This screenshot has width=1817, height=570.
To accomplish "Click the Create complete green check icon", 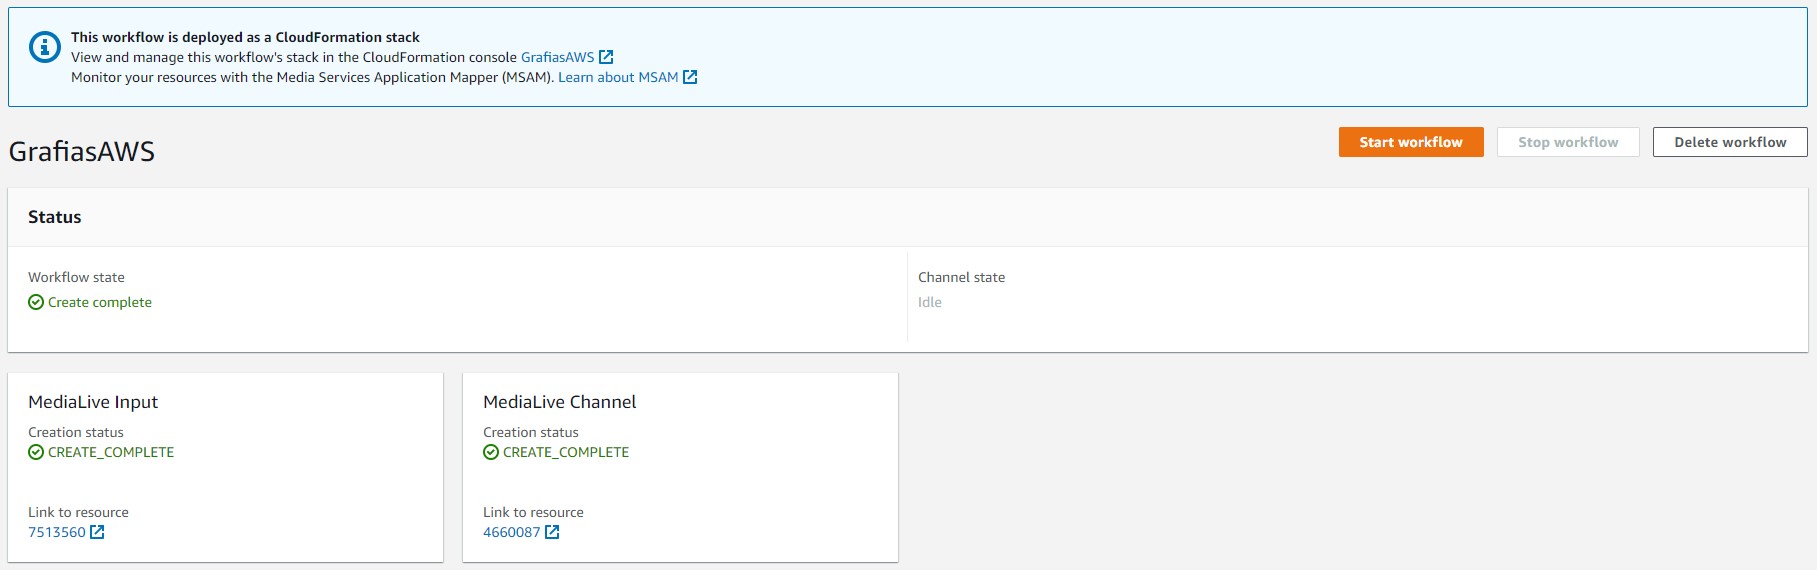I will click(36, 302).
